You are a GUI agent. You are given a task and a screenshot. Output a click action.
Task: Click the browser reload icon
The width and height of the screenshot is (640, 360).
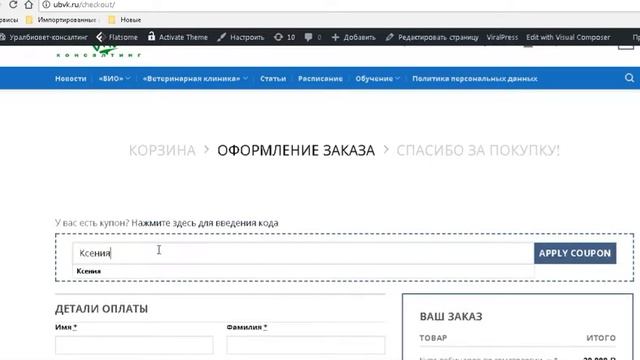pyautogui.click(x=13, y=4)
